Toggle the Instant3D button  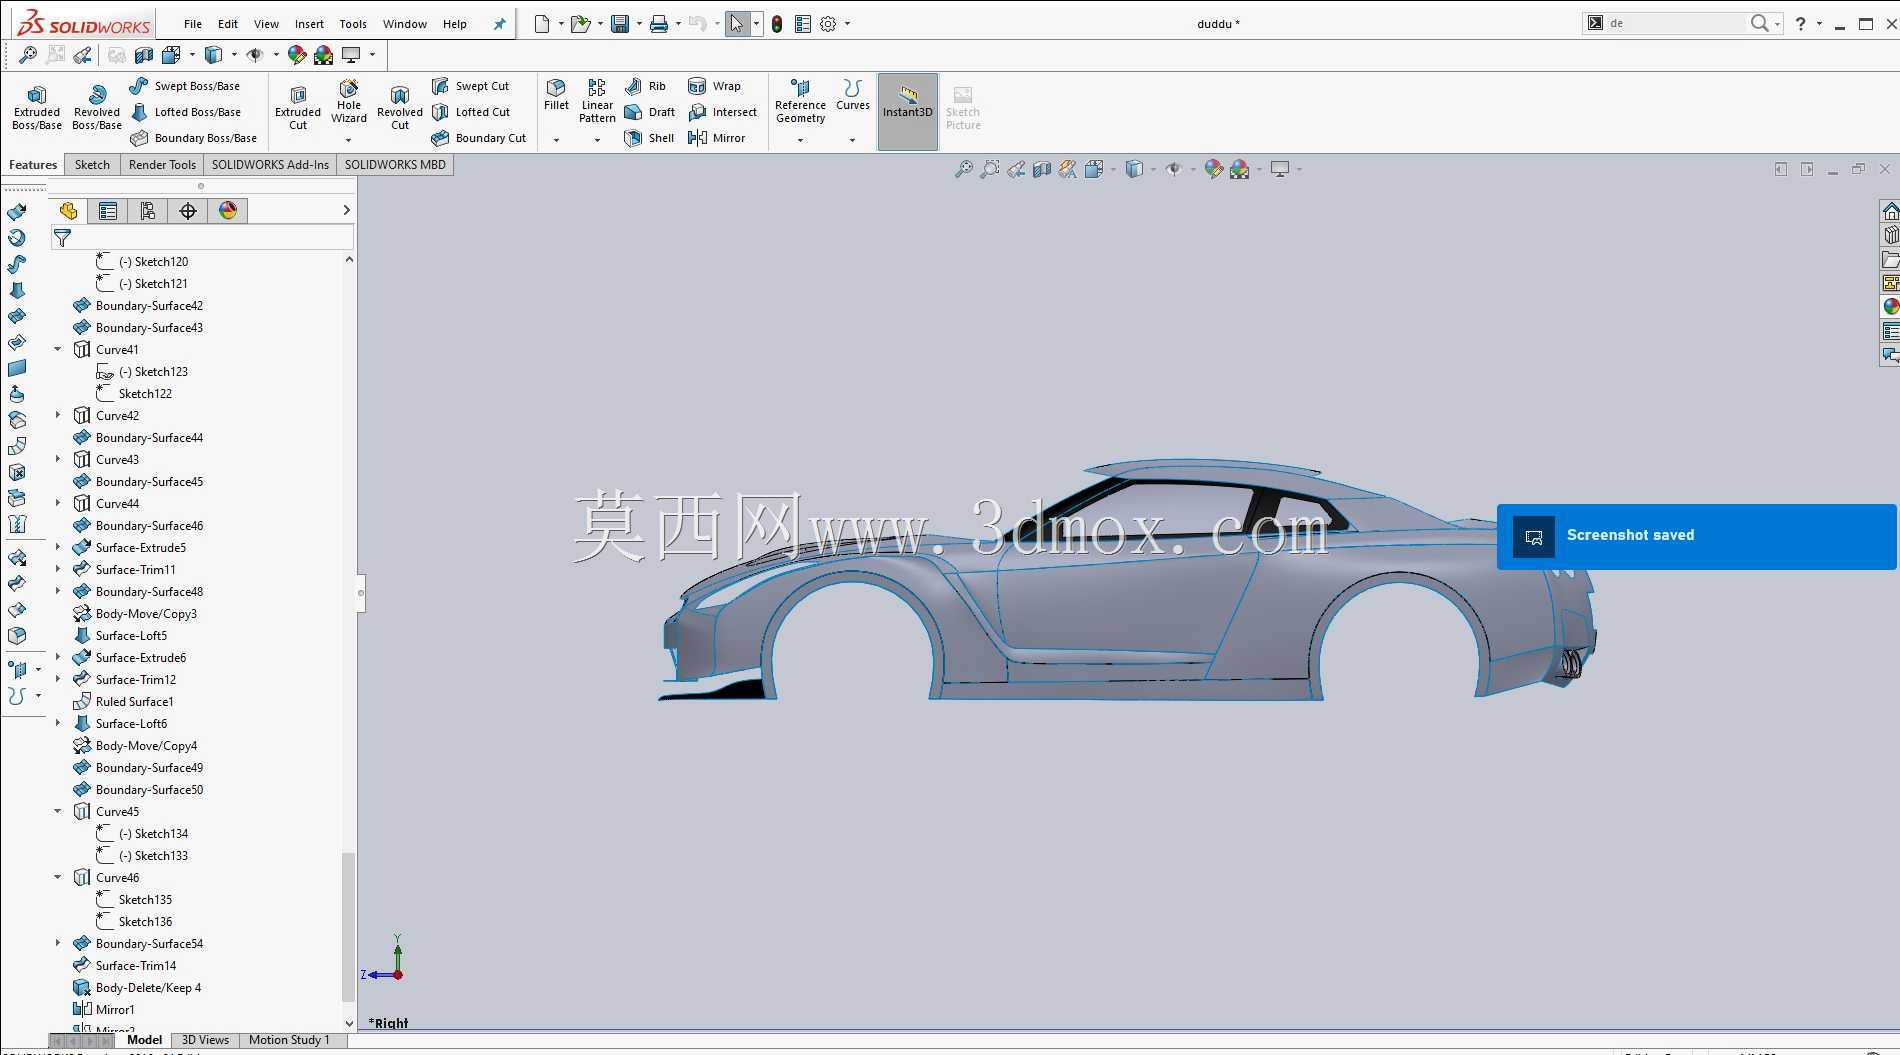[x=908, y=111]
